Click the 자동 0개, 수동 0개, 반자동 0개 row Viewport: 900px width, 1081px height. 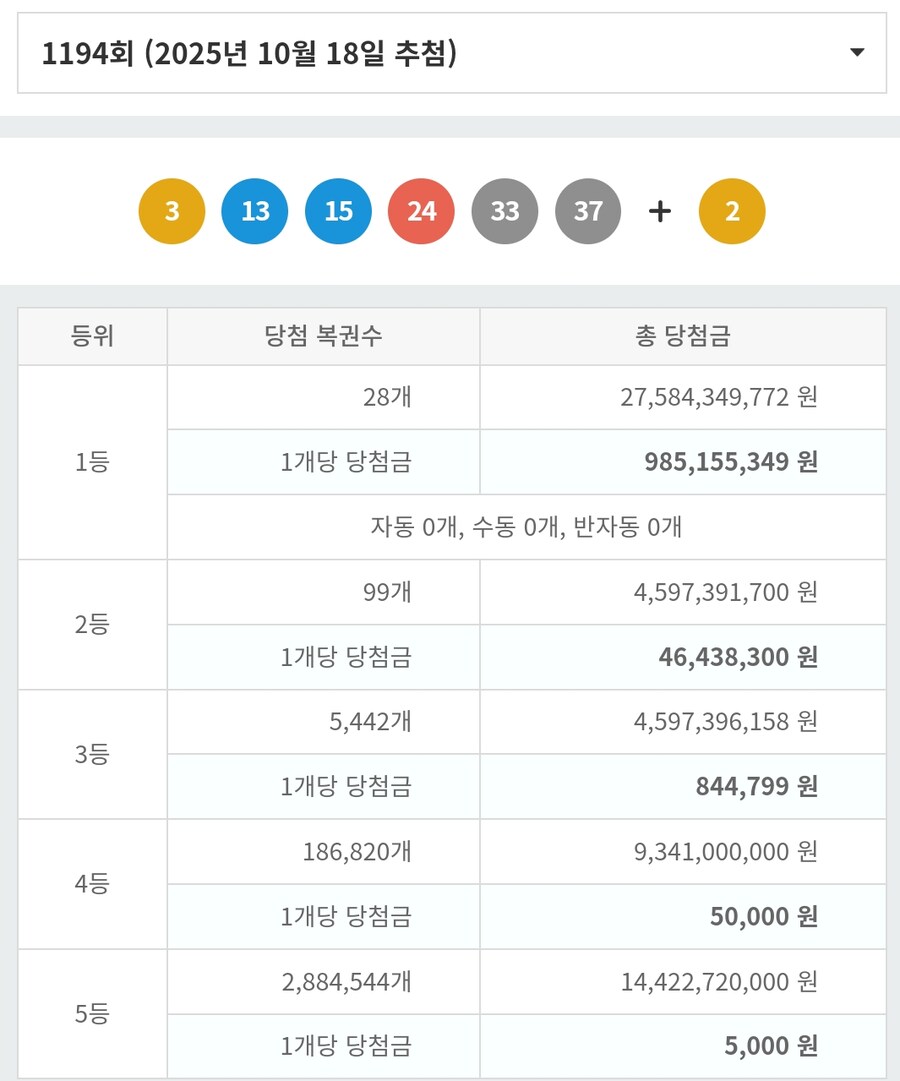pyautogui.click(x=526, y=527)
